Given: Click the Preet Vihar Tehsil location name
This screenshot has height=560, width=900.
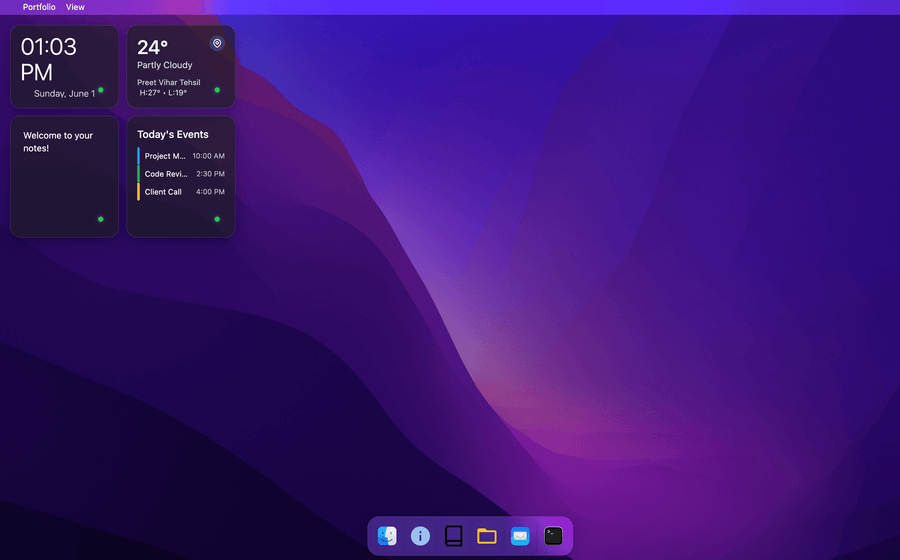Looking at the screenshot, I should point(169,83).
